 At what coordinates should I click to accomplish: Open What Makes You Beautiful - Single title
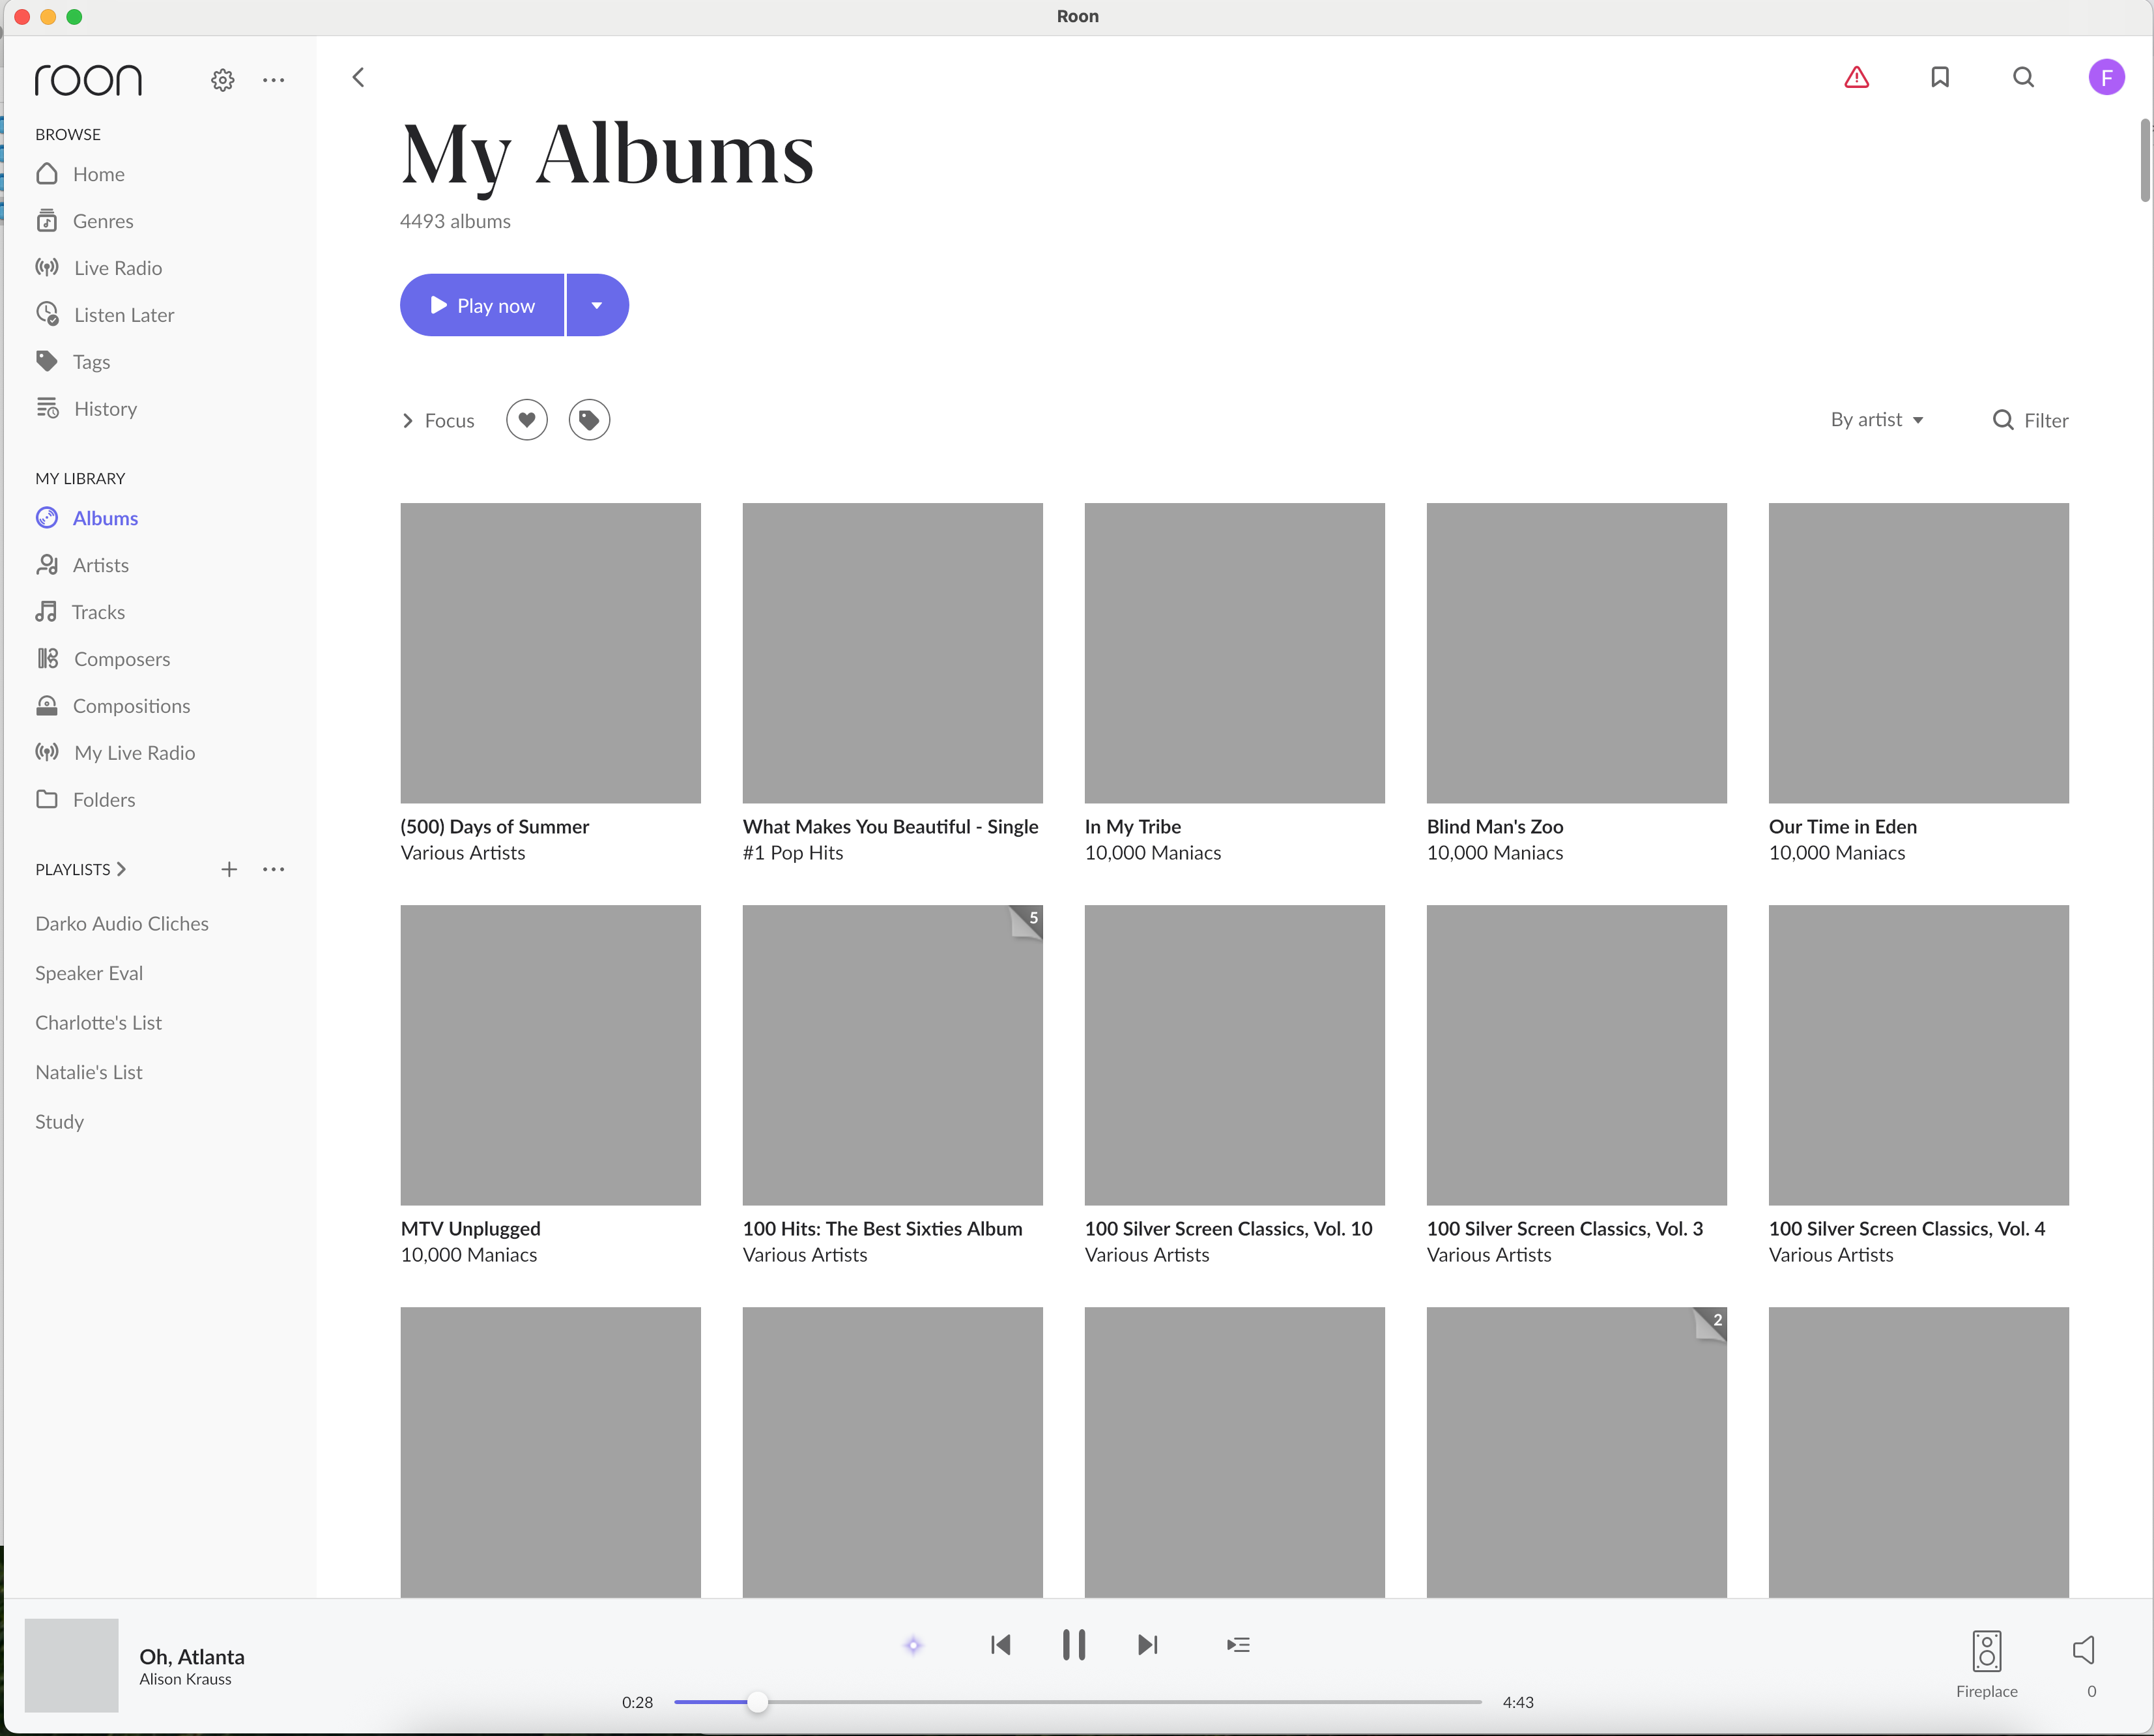(x=891, y=827)
